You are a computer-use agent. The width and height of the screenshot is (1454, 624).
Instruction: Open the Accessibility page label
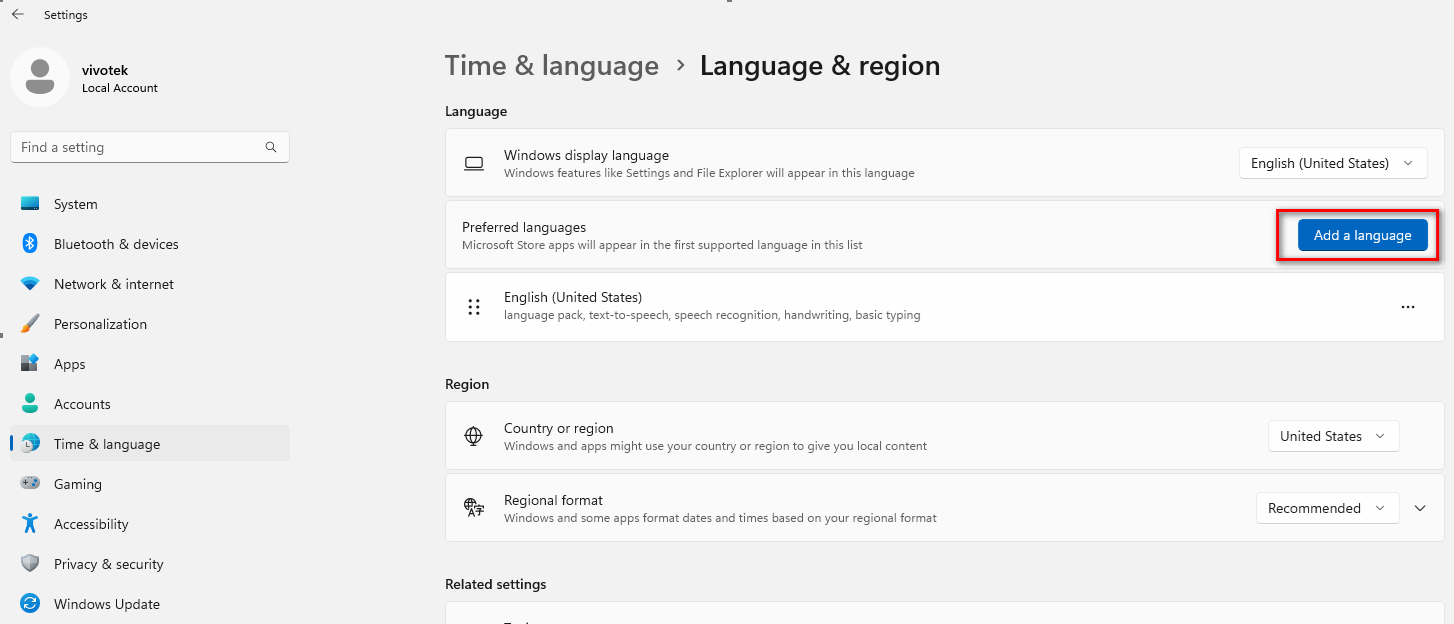pyautogui.click(x=91, y=524)
